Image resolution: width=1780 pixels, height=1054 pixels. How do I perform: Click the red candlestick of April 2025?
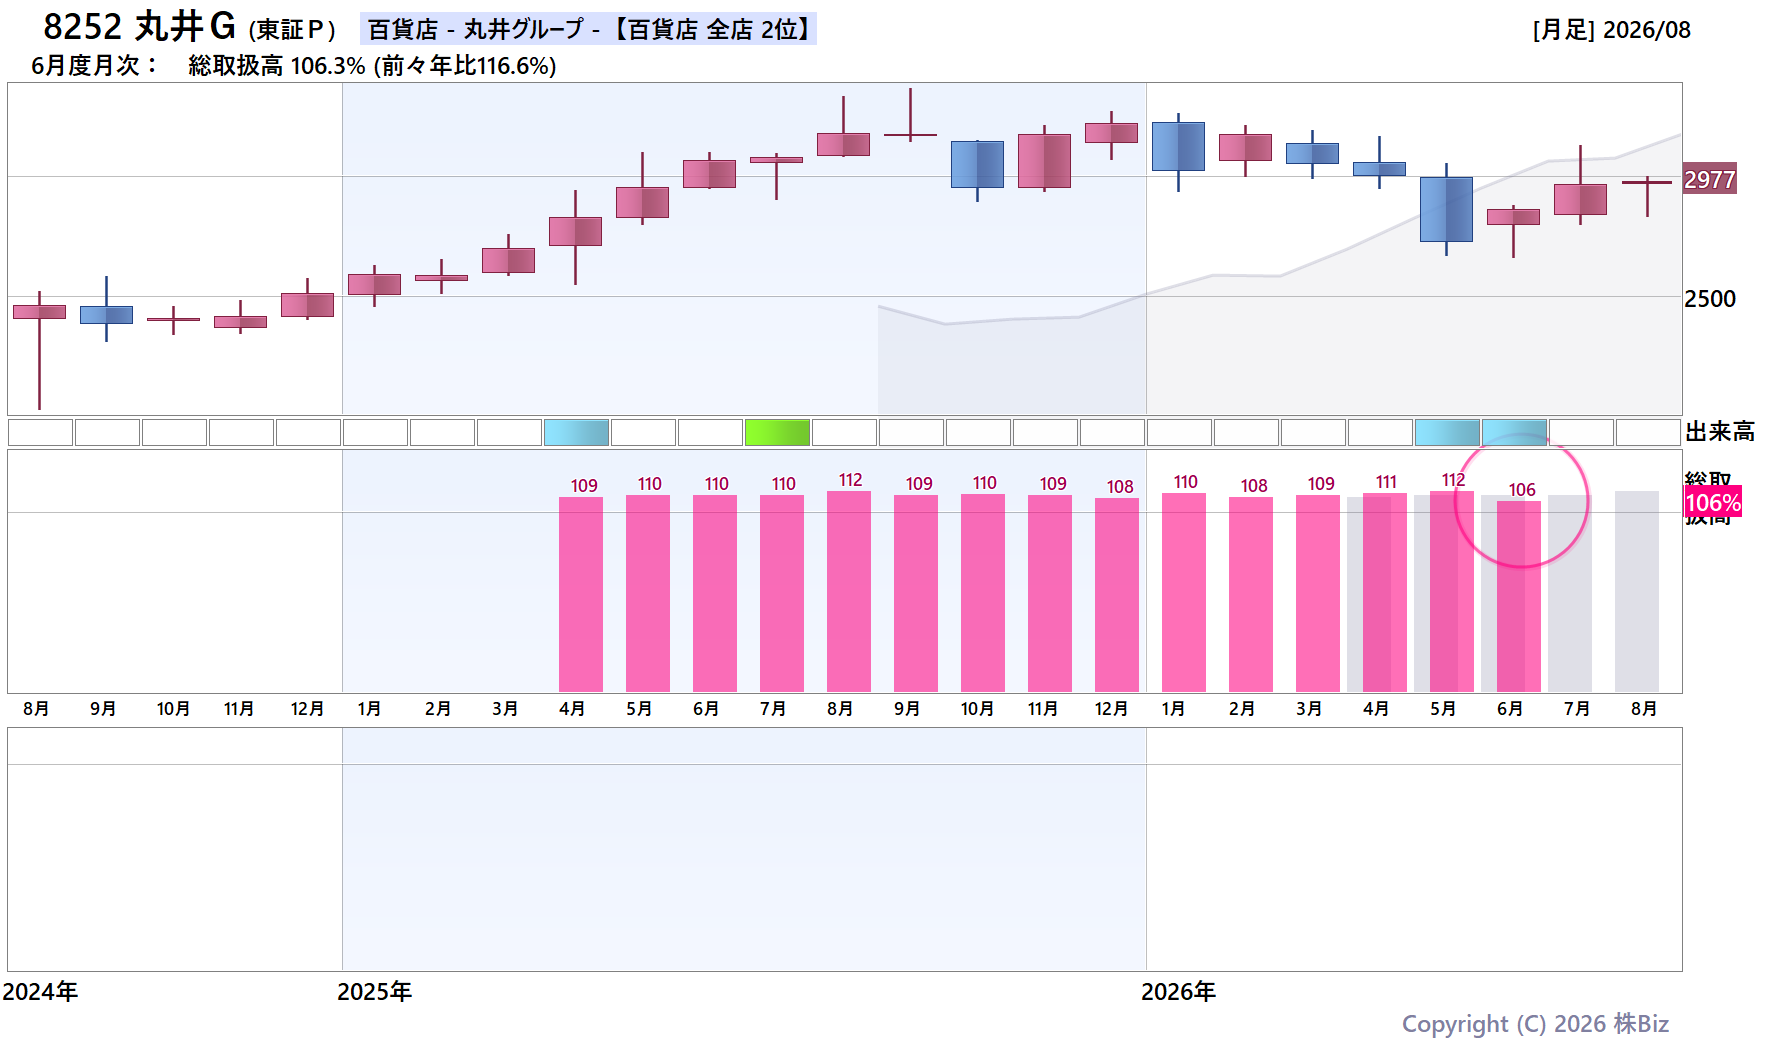coord(575,231)
